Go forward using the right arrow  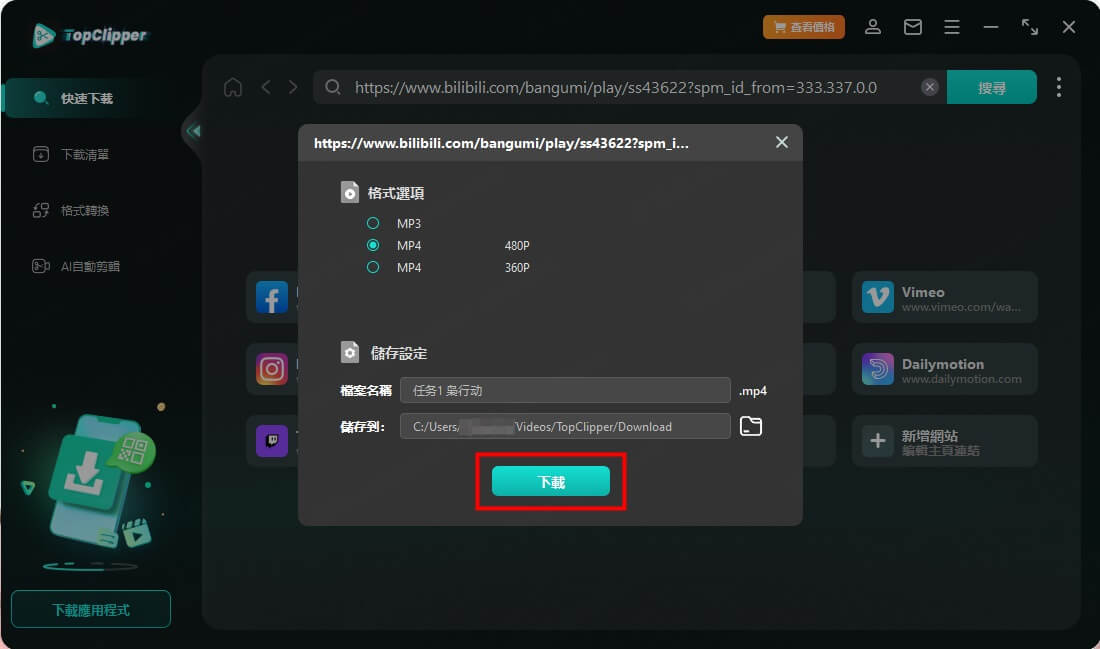click(x=293, y=88)
